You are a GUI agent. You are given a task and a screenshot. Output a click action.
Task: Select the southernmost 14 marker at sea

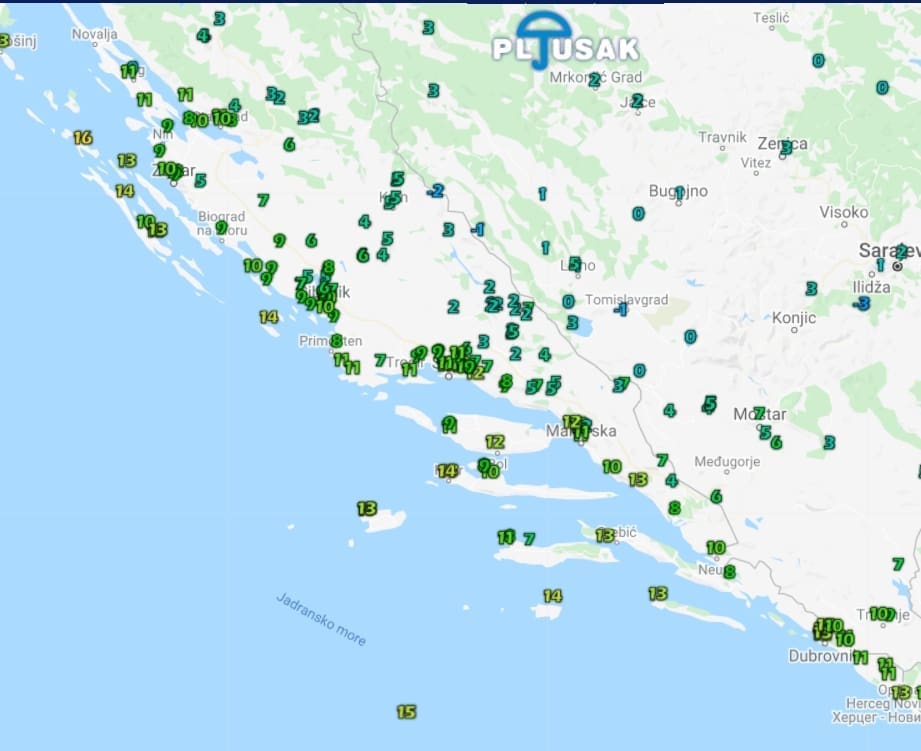point(552,596)
